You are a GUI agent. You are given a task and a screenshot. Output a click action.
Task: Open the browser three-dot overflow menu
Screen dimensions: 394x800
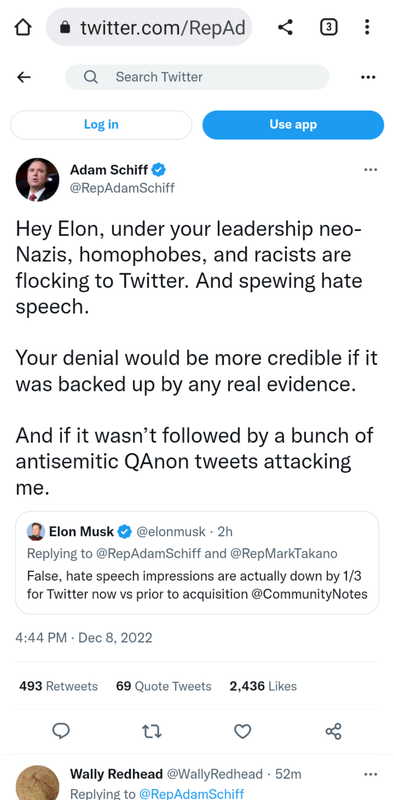[367, 27]
